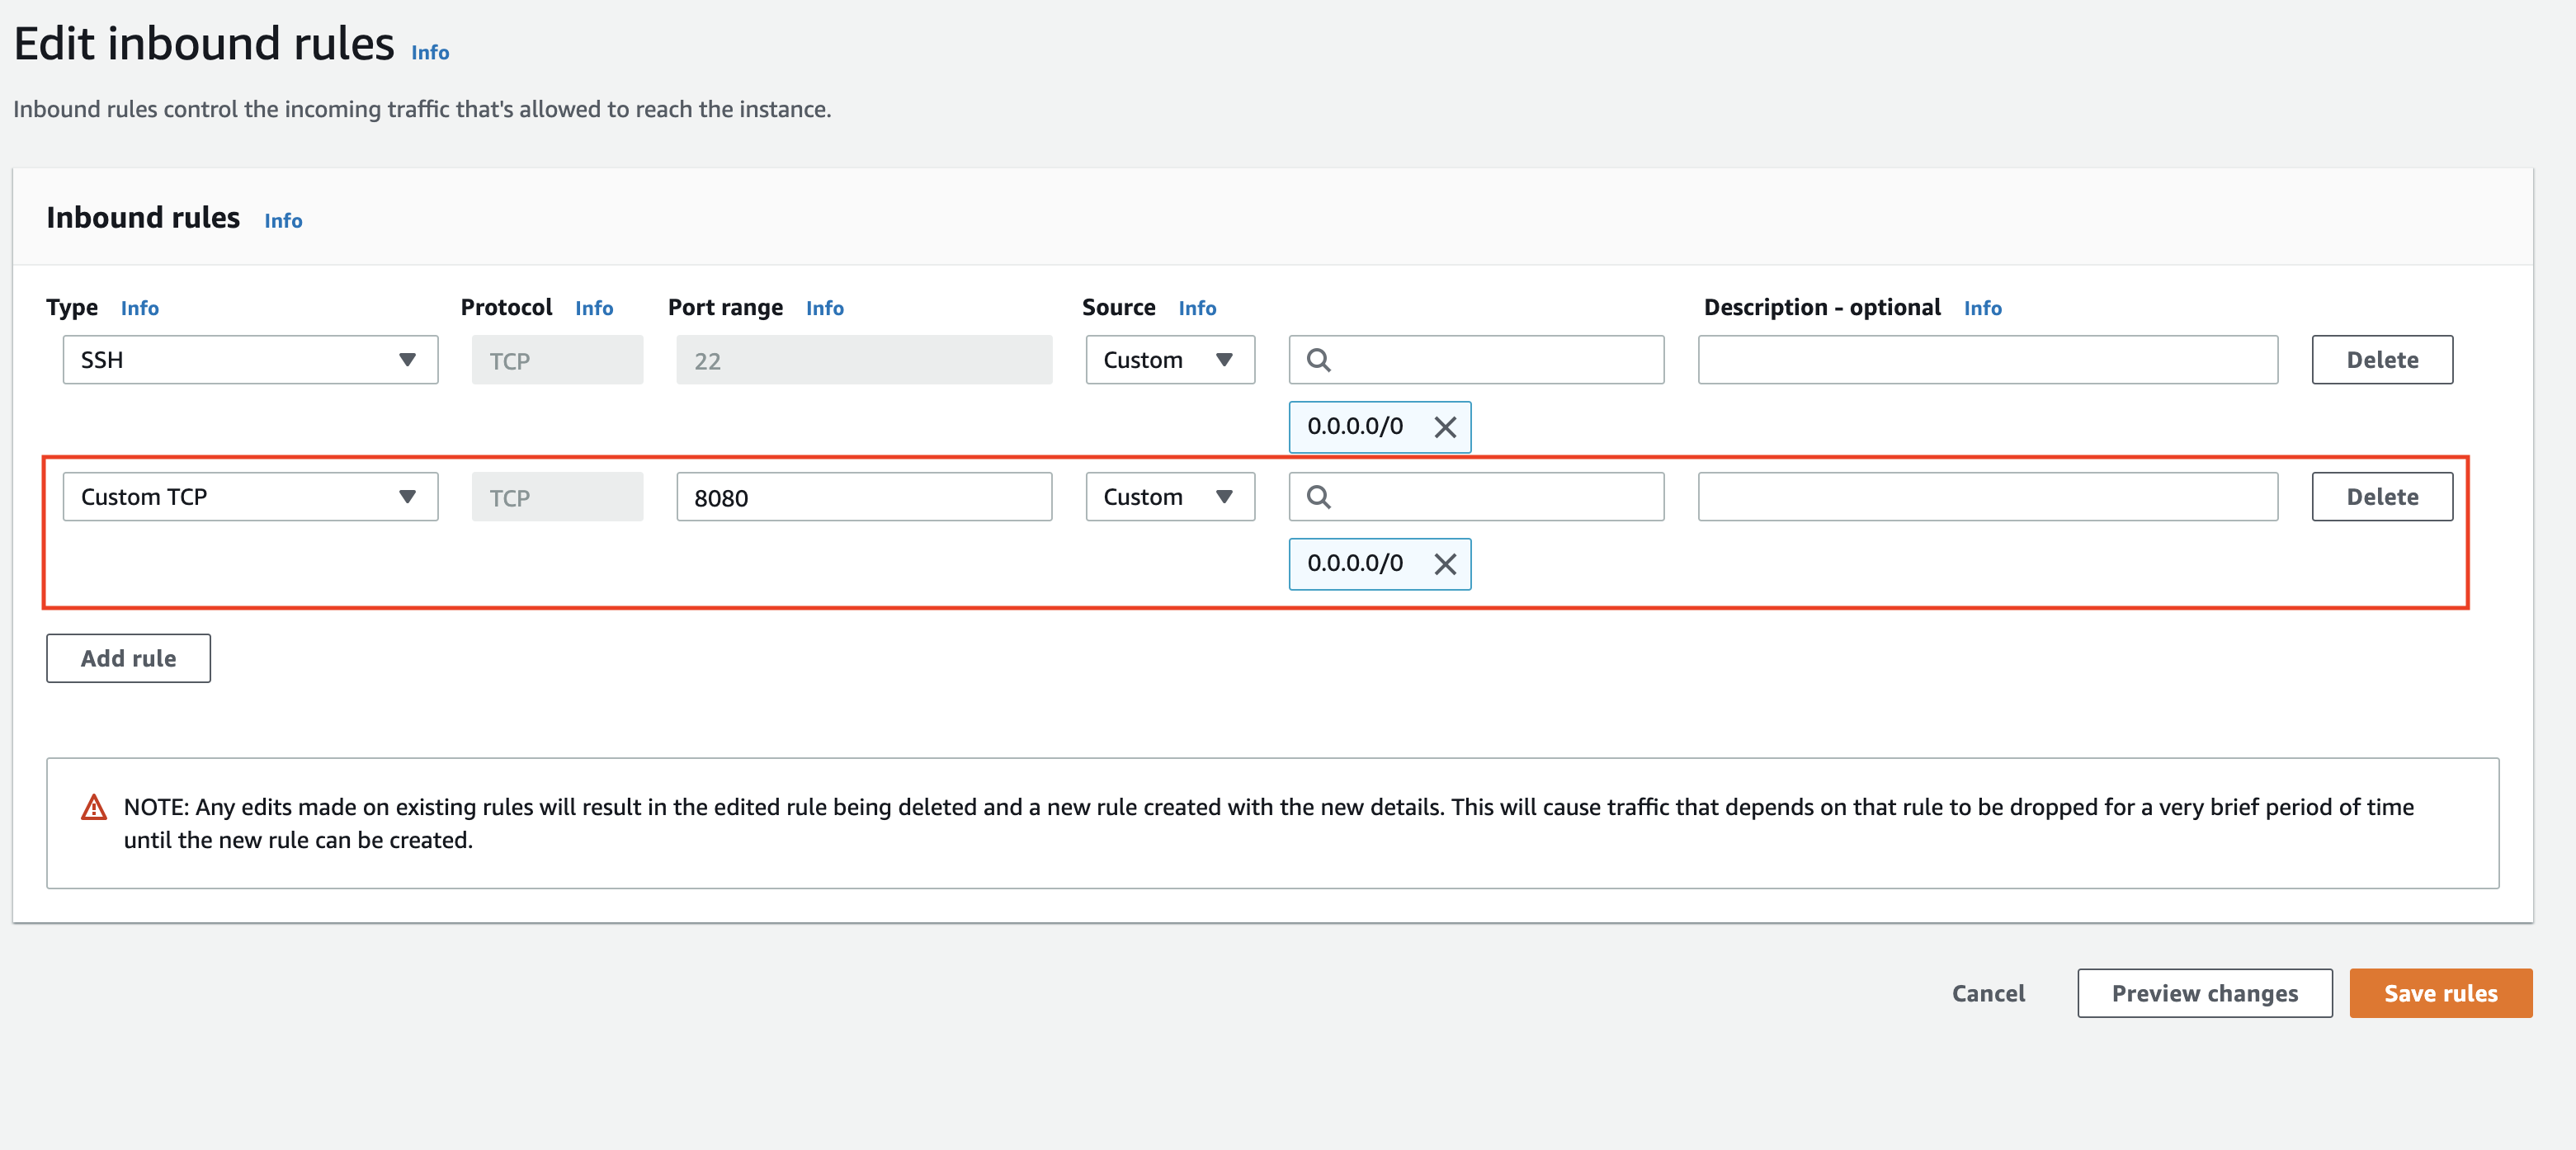Open Info link next to Edit inbound rules title
Image resolution: width=2576 pixels, height=1150 pixels.
(x=430, y=52)
